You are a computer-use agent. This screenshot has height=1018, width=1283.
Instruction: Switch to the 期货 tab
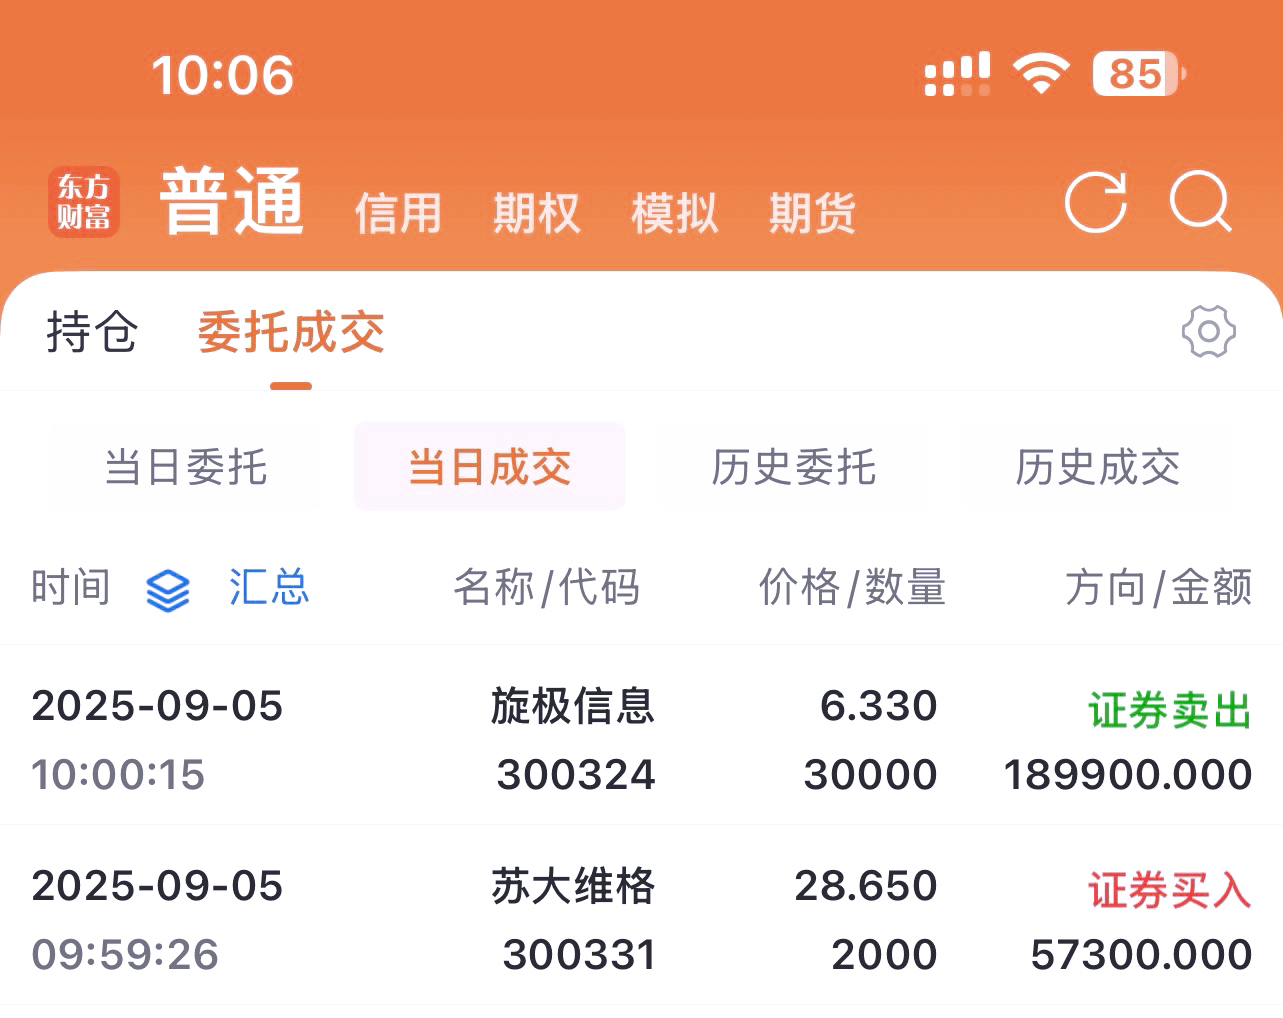click(812, 213)
